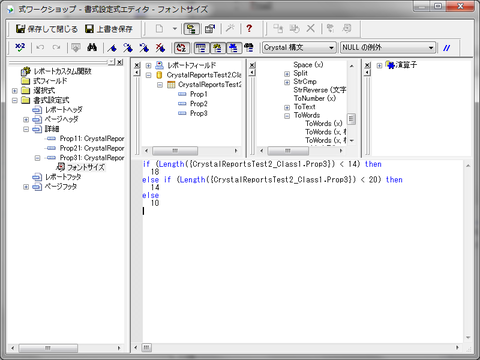Viewport: 480px width, 360px height.
Task: Jump to previous bookmark icon
Action: tap(144, 48)
